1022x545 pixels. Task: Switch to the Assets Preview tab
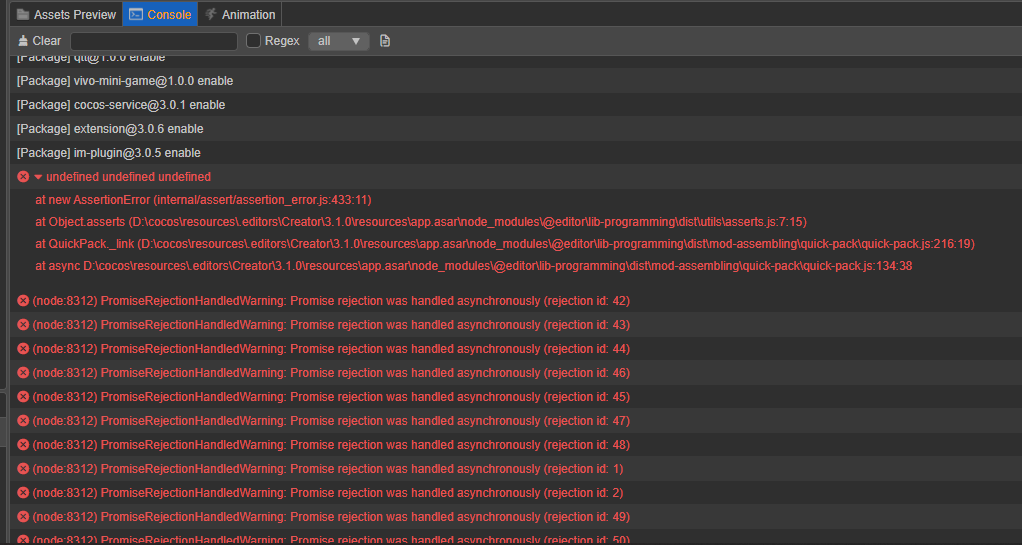66,14
